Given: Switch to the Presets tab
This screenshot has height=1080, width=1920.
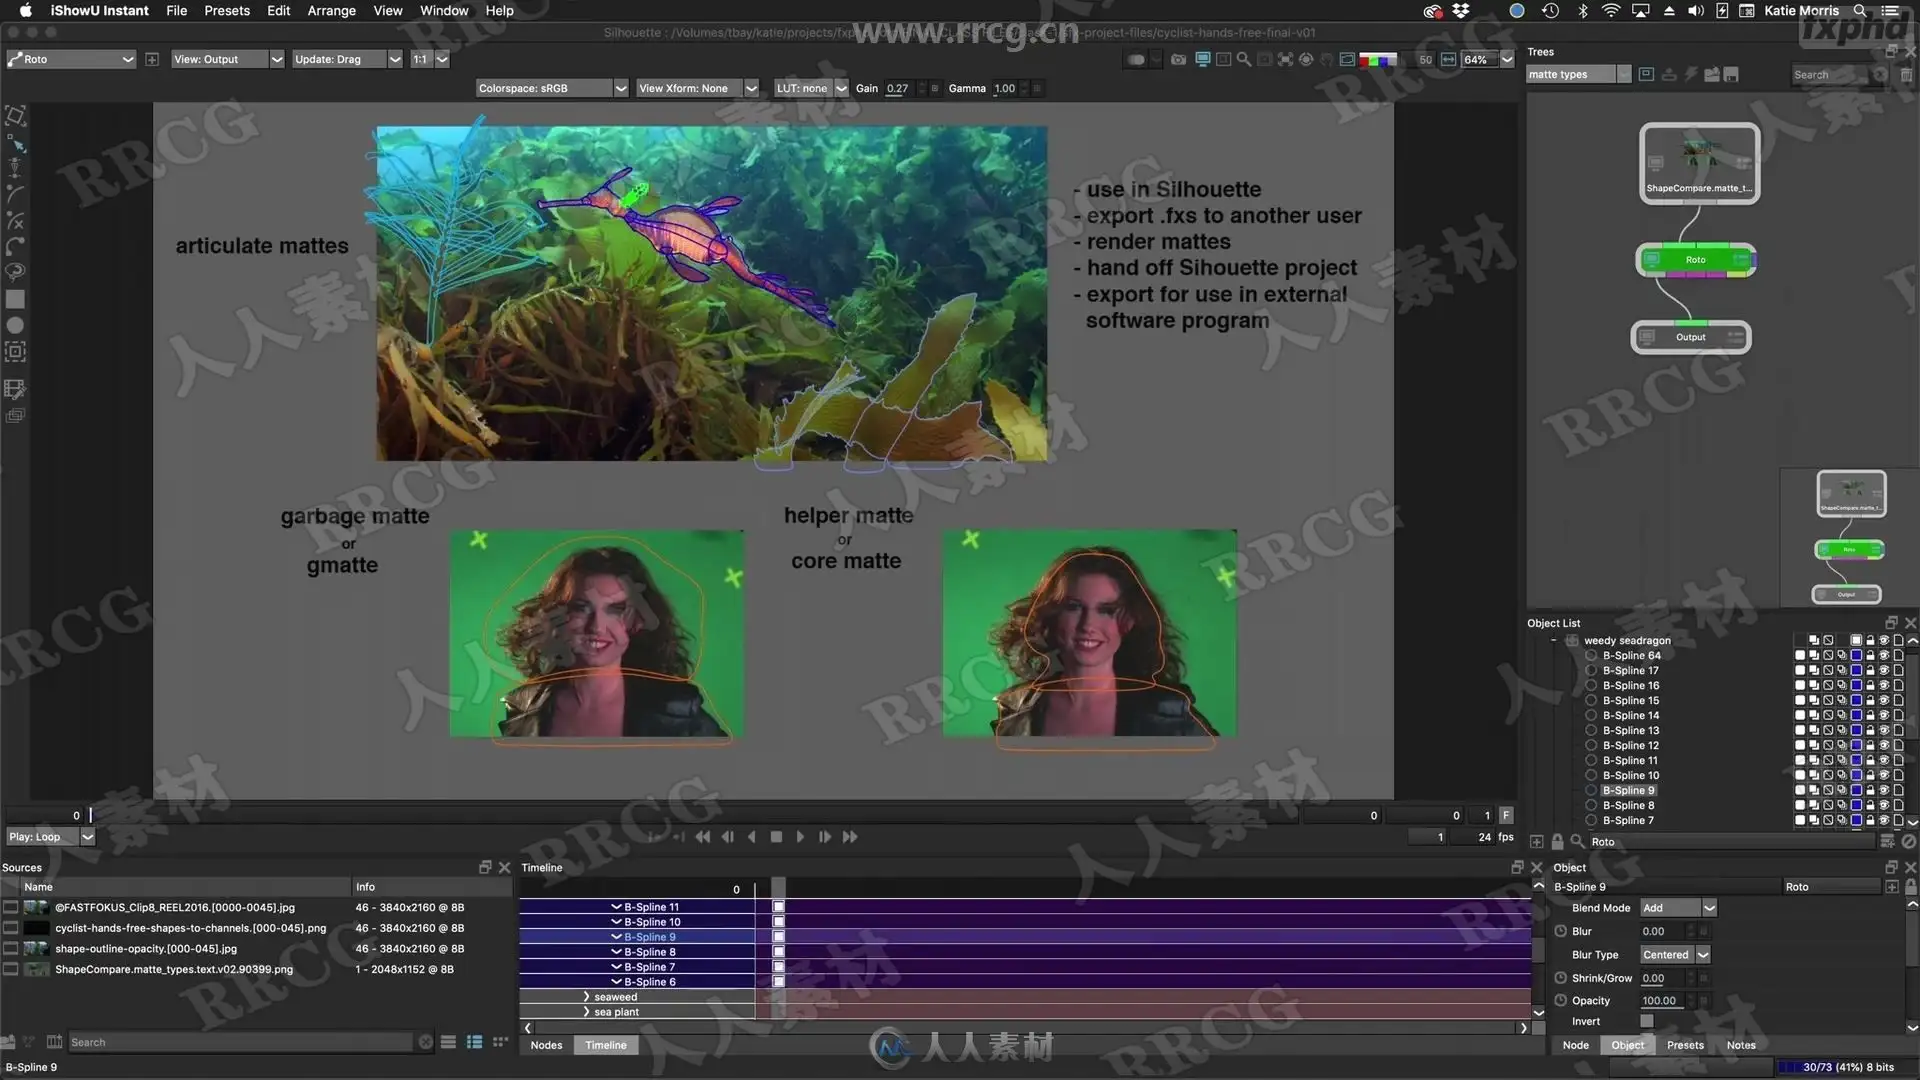Looking at the screenshot, I should (1684, 1045).
